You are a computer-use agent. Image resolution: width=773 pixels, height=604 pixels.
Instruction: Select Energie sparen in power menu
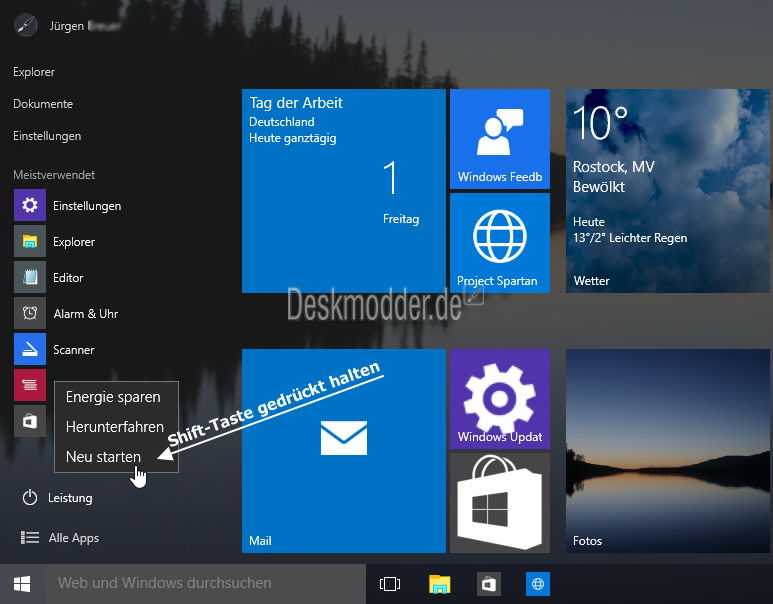(x=113, y=397)
